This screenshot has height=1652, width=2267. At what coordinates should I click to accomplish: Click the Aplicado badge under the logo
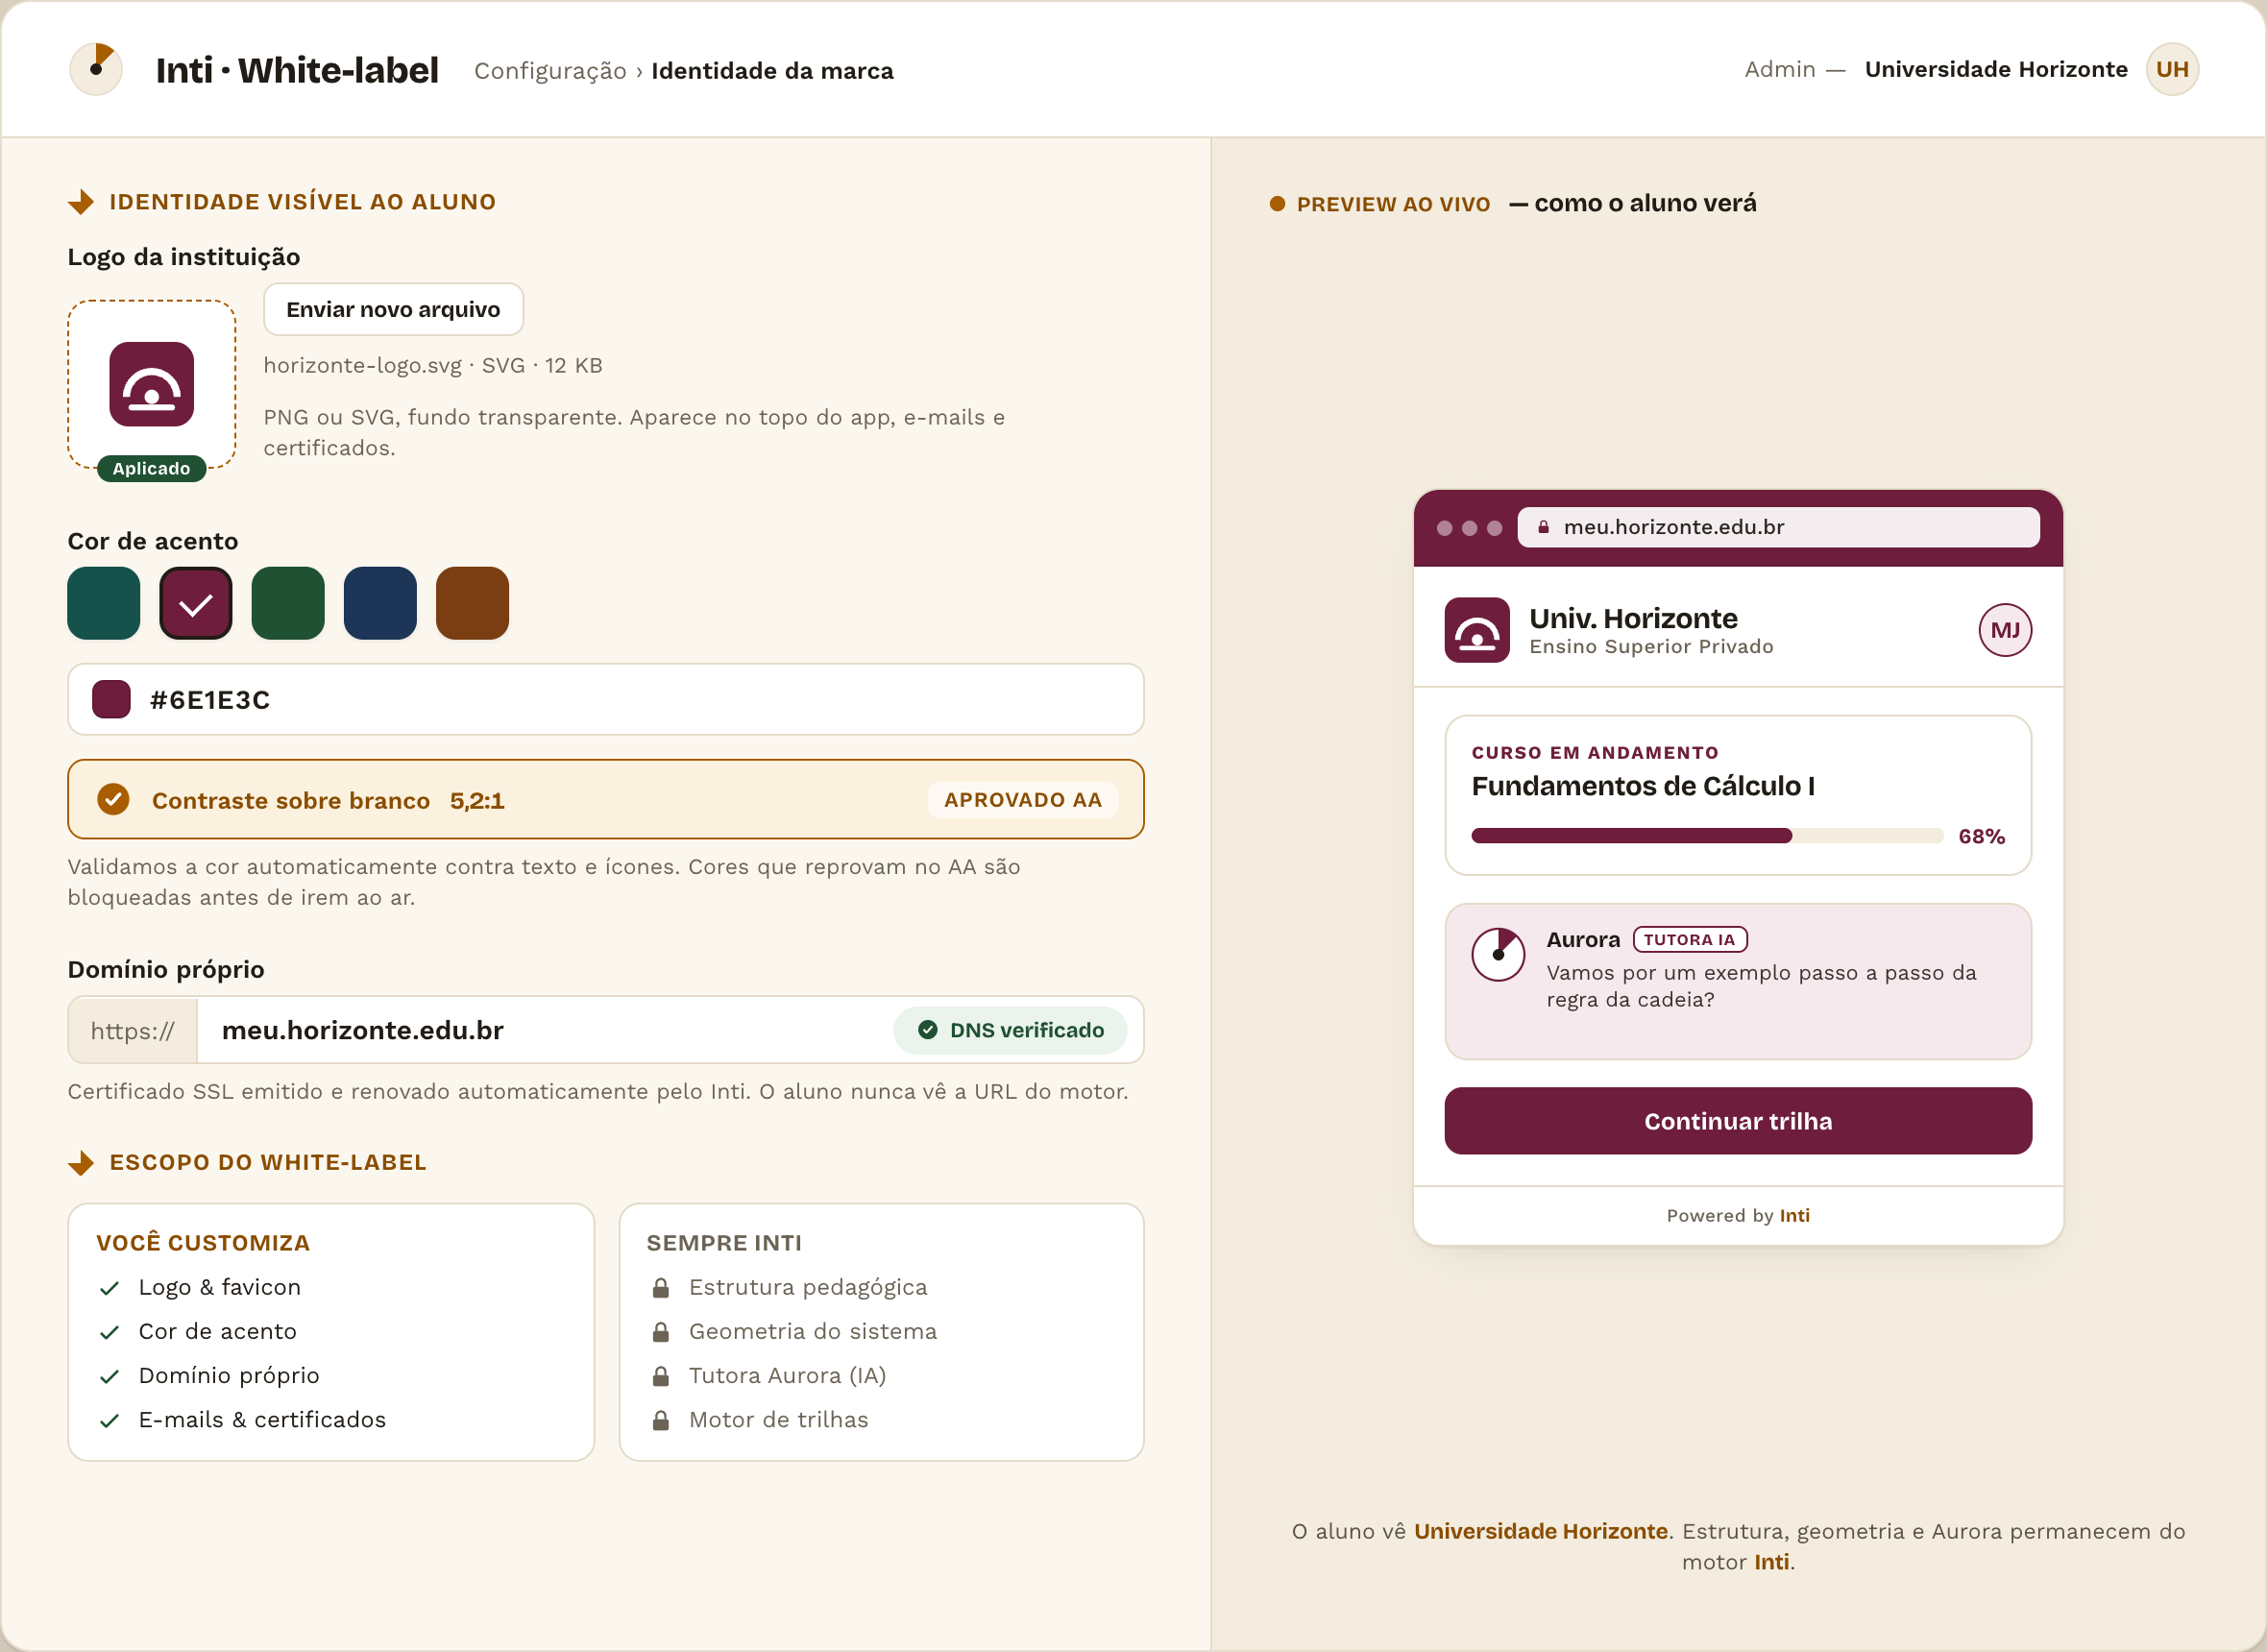pyautogui.click(x=151, y=468)
